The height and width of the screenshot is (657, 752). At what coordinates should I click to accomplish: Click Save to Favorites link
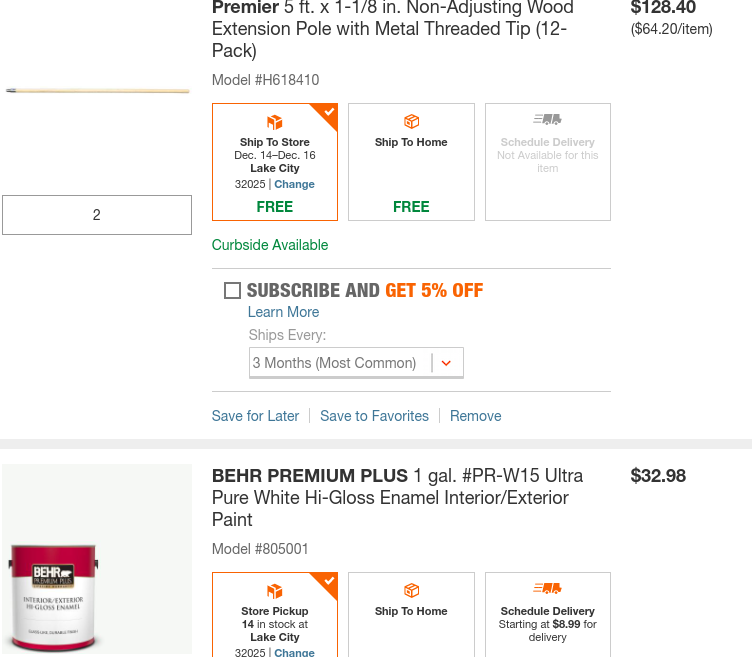[x=374, y=416]
